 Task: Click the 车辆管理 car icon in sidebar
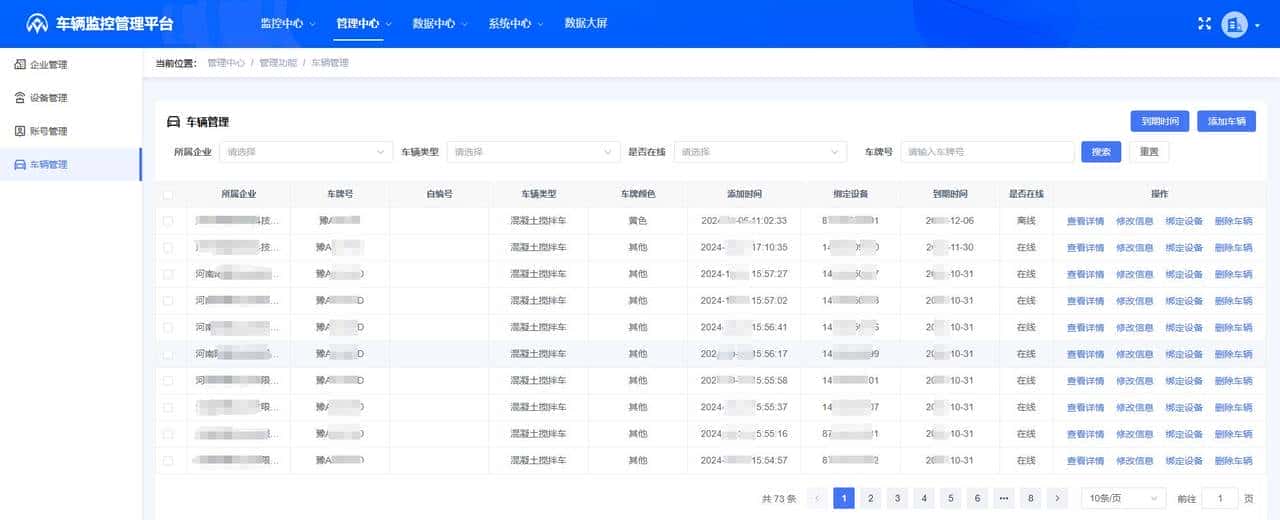[x=20, y=164]
